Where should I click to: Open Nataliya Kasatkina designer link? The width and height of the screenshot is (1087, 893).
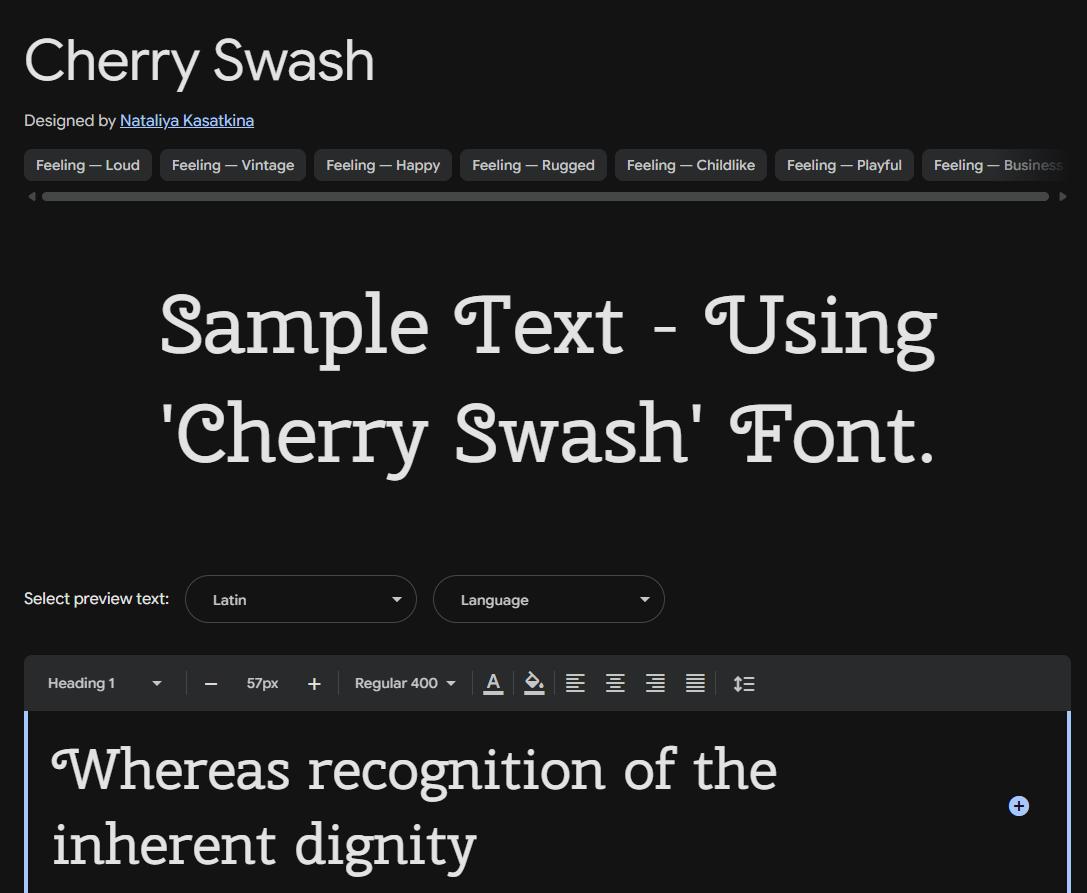coord(186,121)
